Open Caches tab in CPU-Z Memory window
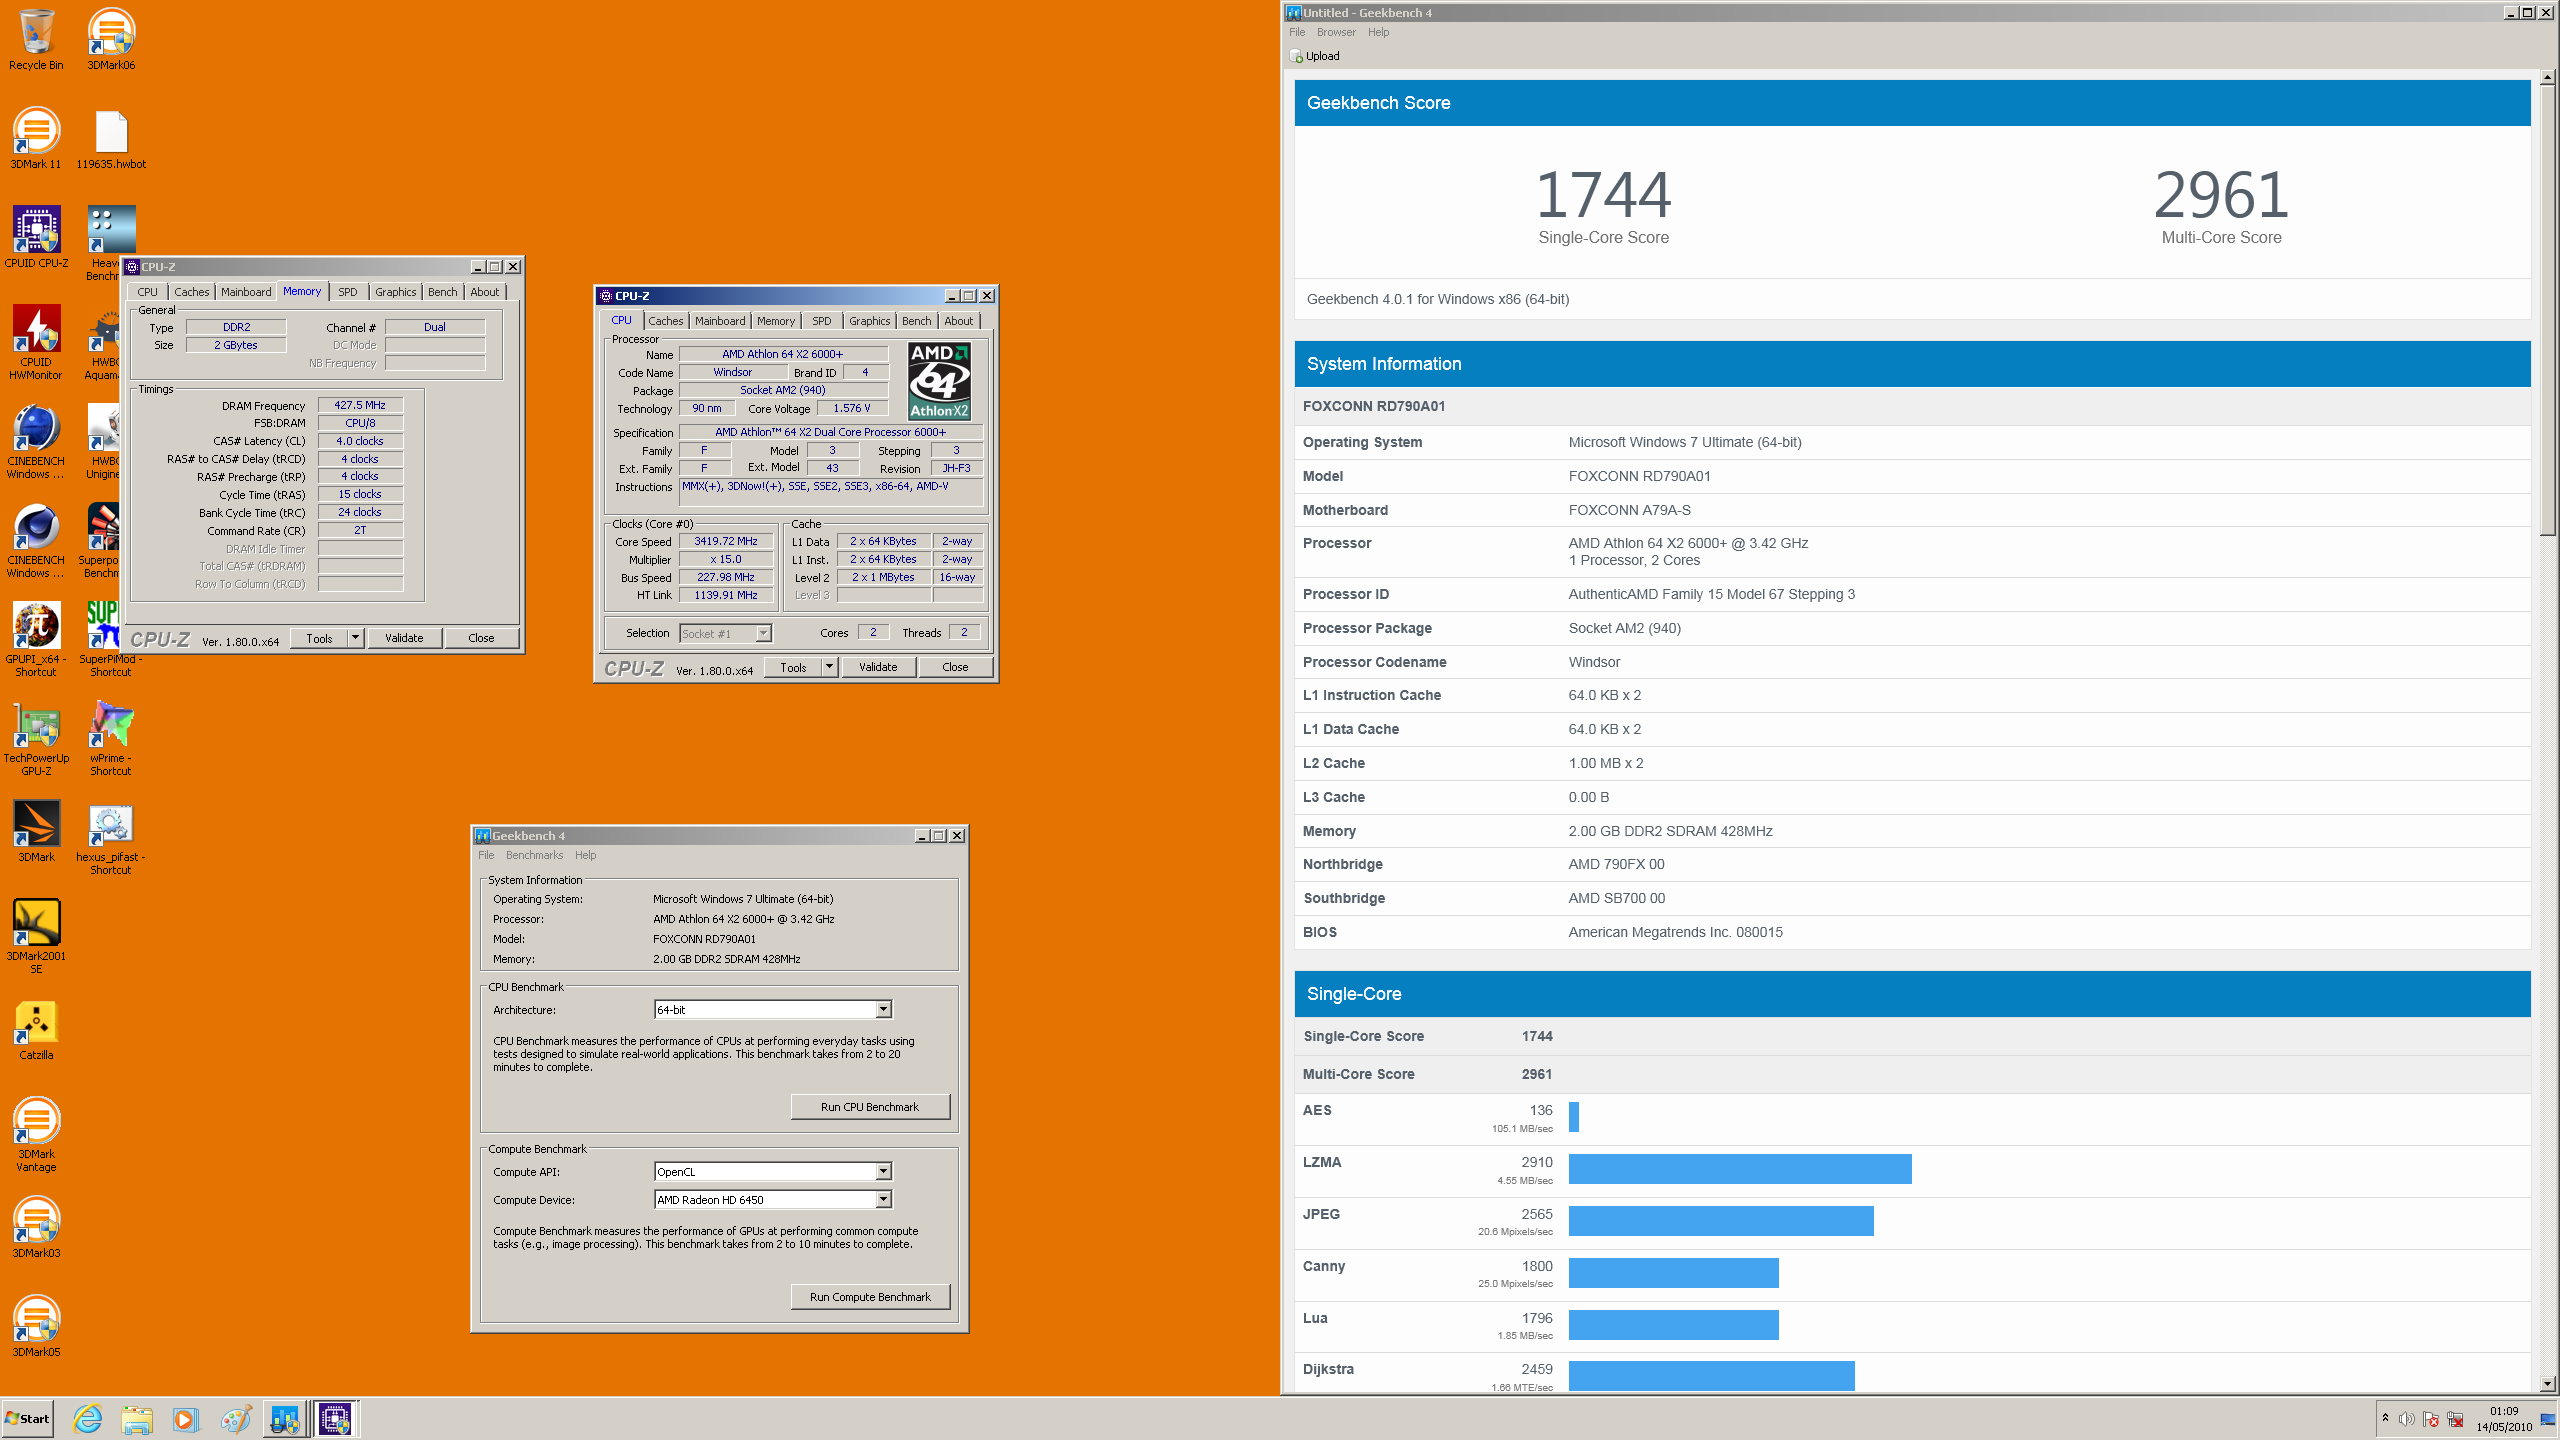The image size is (2560, 1440). point(191,292)
